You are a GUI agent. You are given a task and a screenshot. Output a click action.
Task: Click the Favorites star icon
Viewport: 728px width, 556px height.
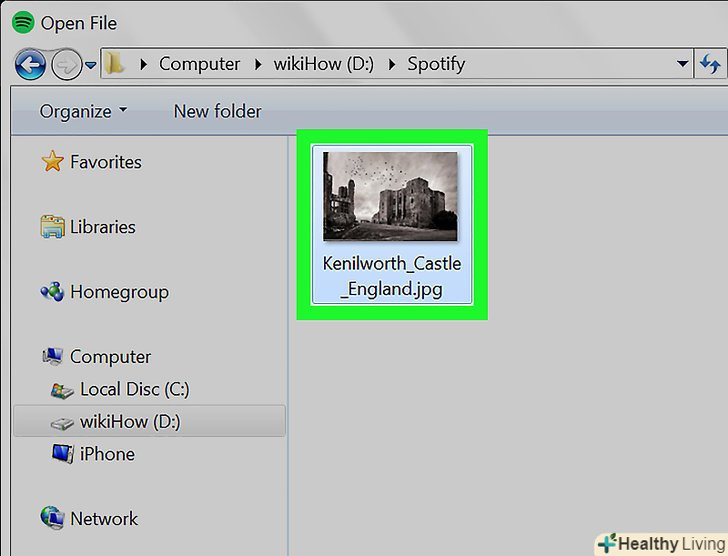point(52,162)
